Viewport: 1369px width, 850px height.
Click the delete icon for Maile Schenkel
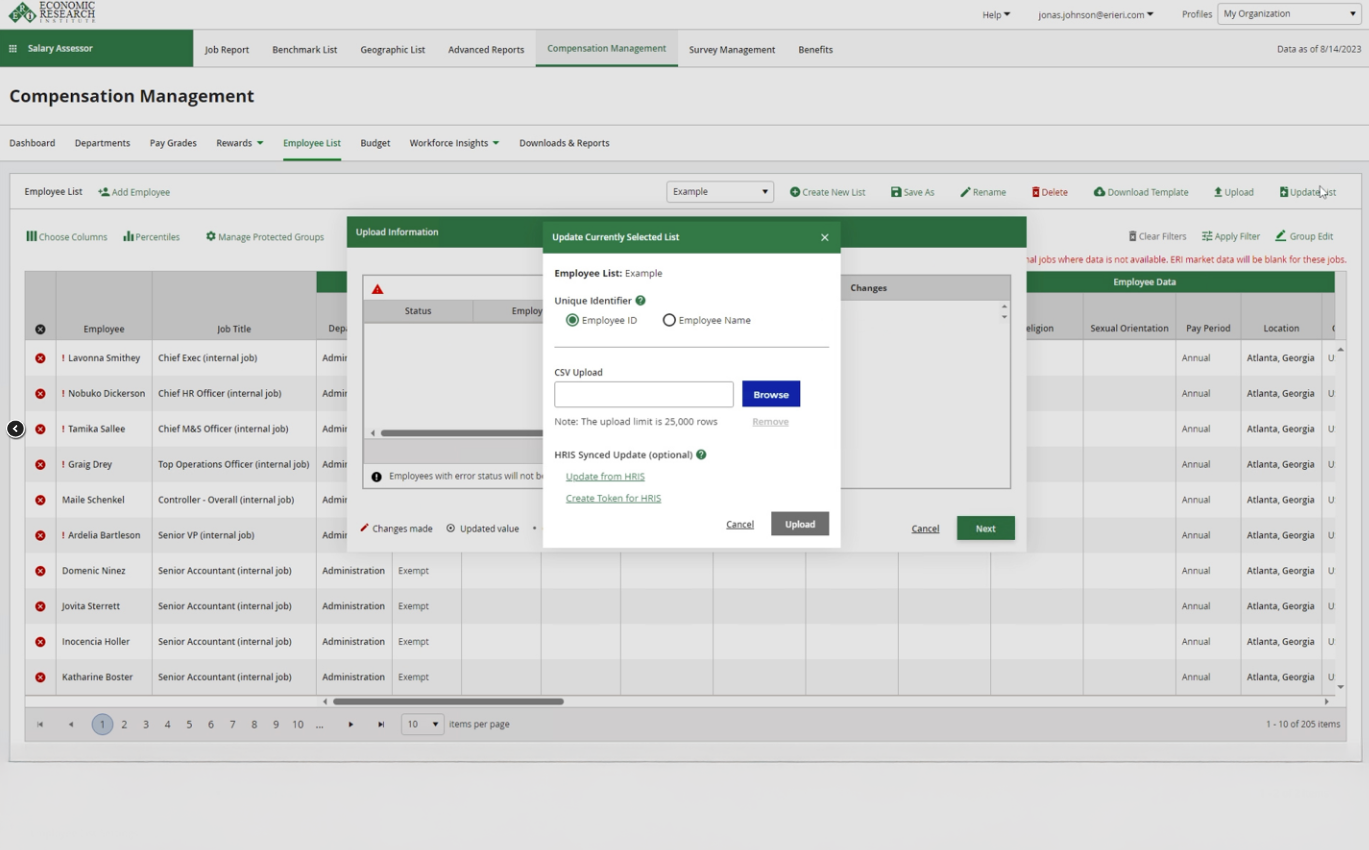(x=40, y=500)
